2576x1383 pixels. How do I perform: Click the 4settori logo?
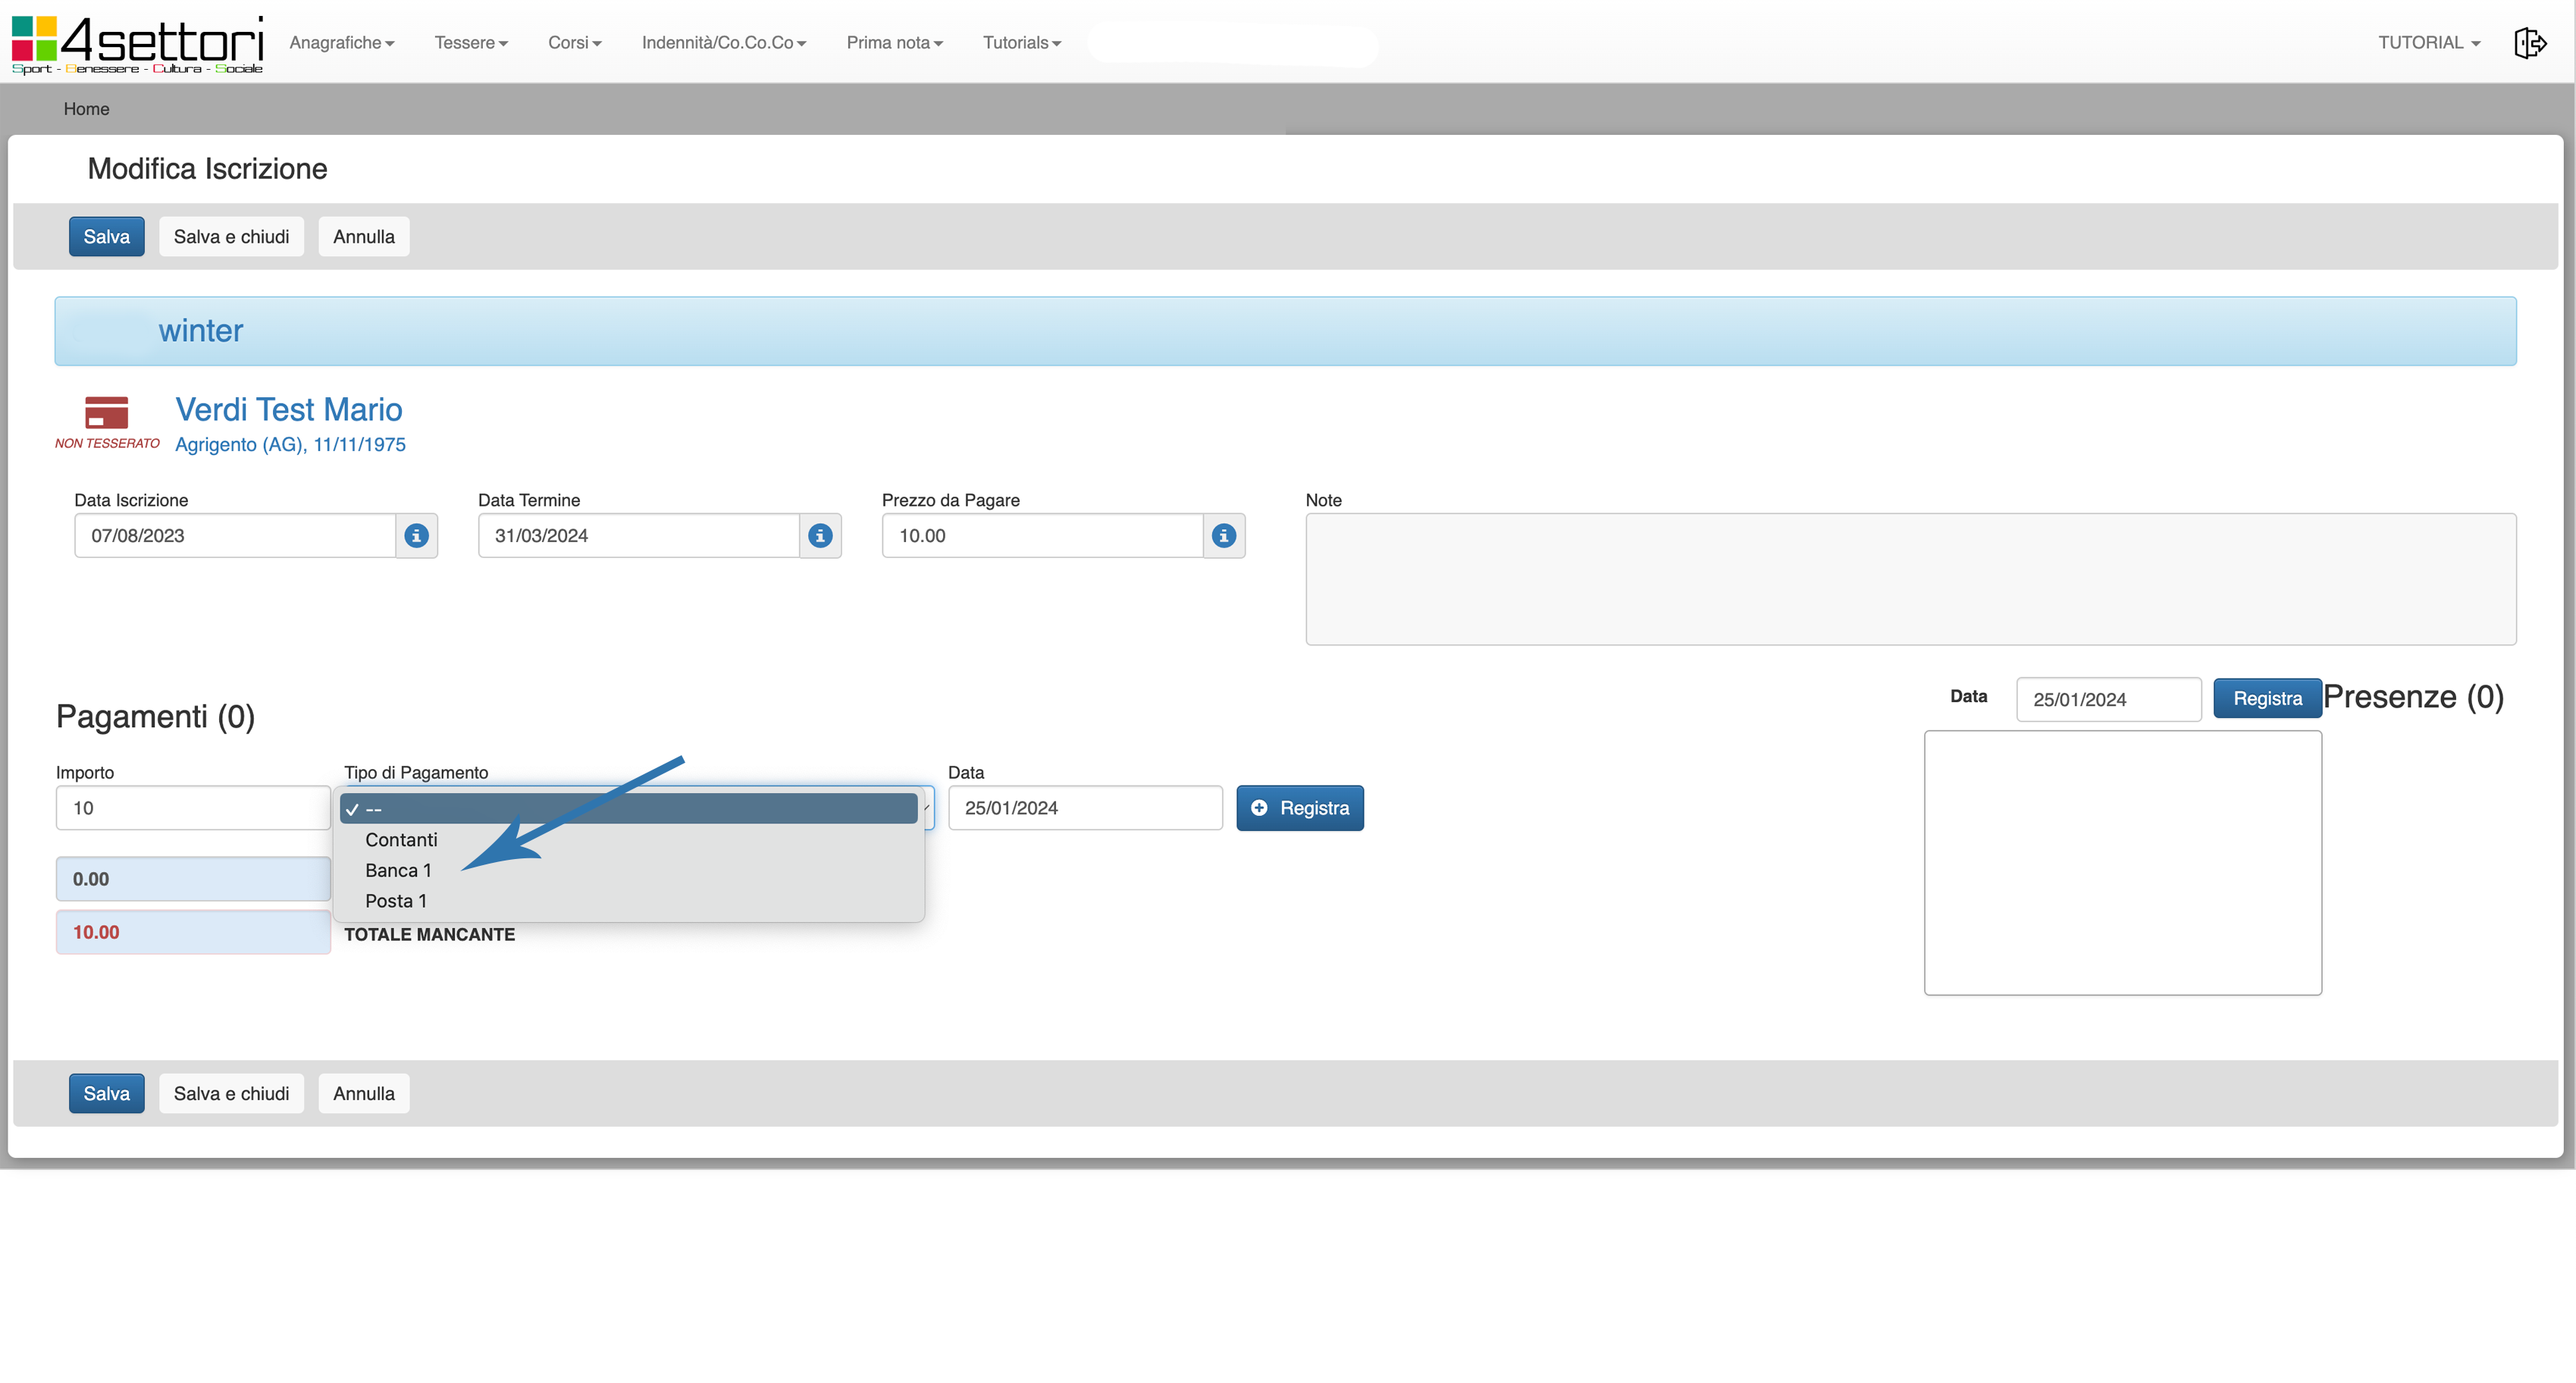137,43
